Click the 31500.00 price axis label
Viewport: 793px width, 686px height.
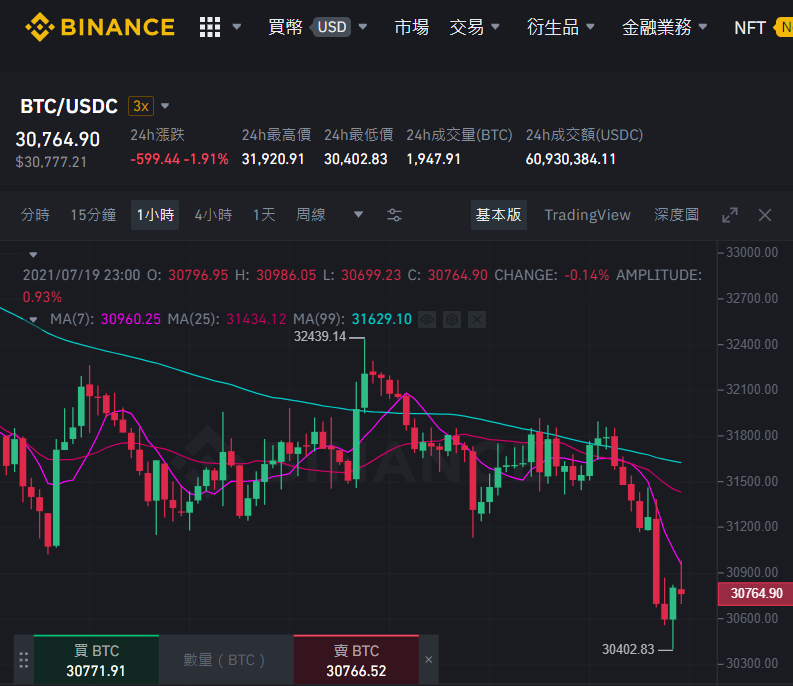[752, 481]
